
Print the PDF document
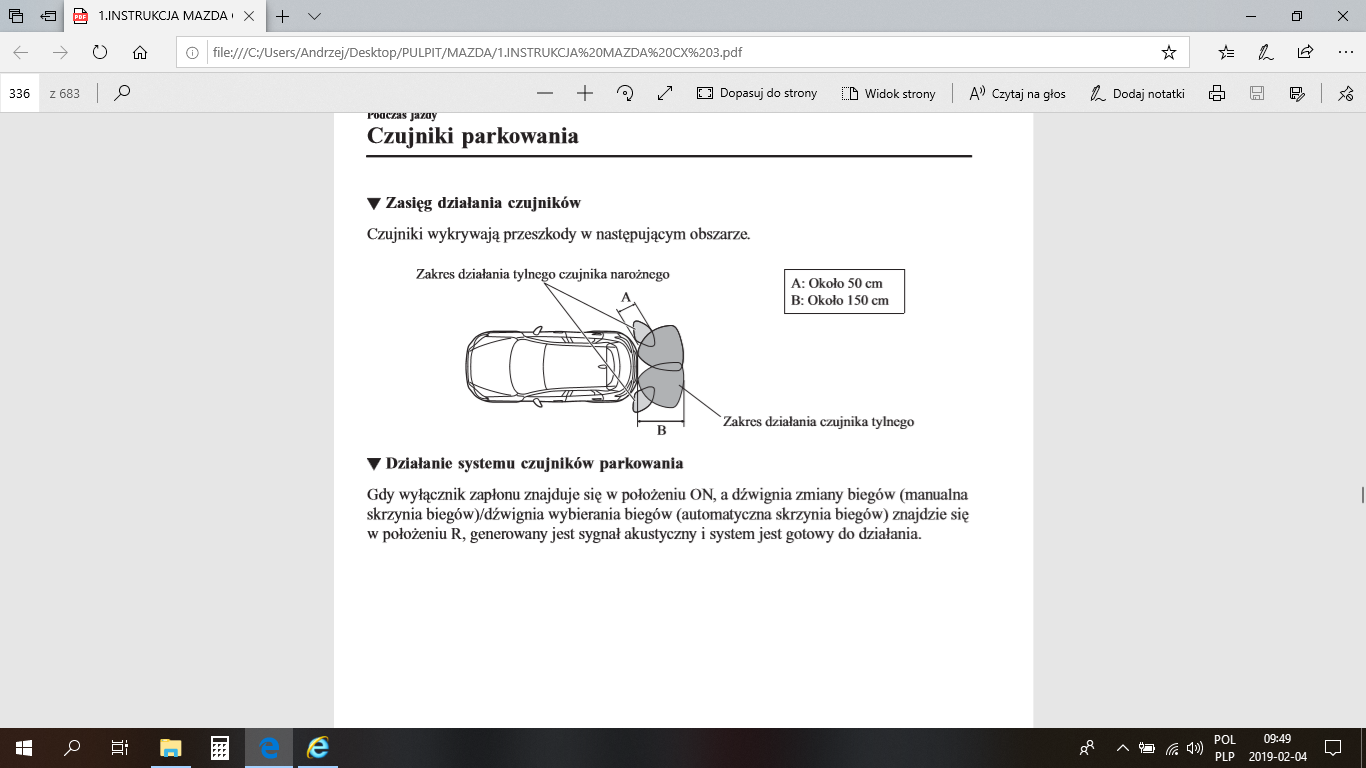pos(1217,93)
